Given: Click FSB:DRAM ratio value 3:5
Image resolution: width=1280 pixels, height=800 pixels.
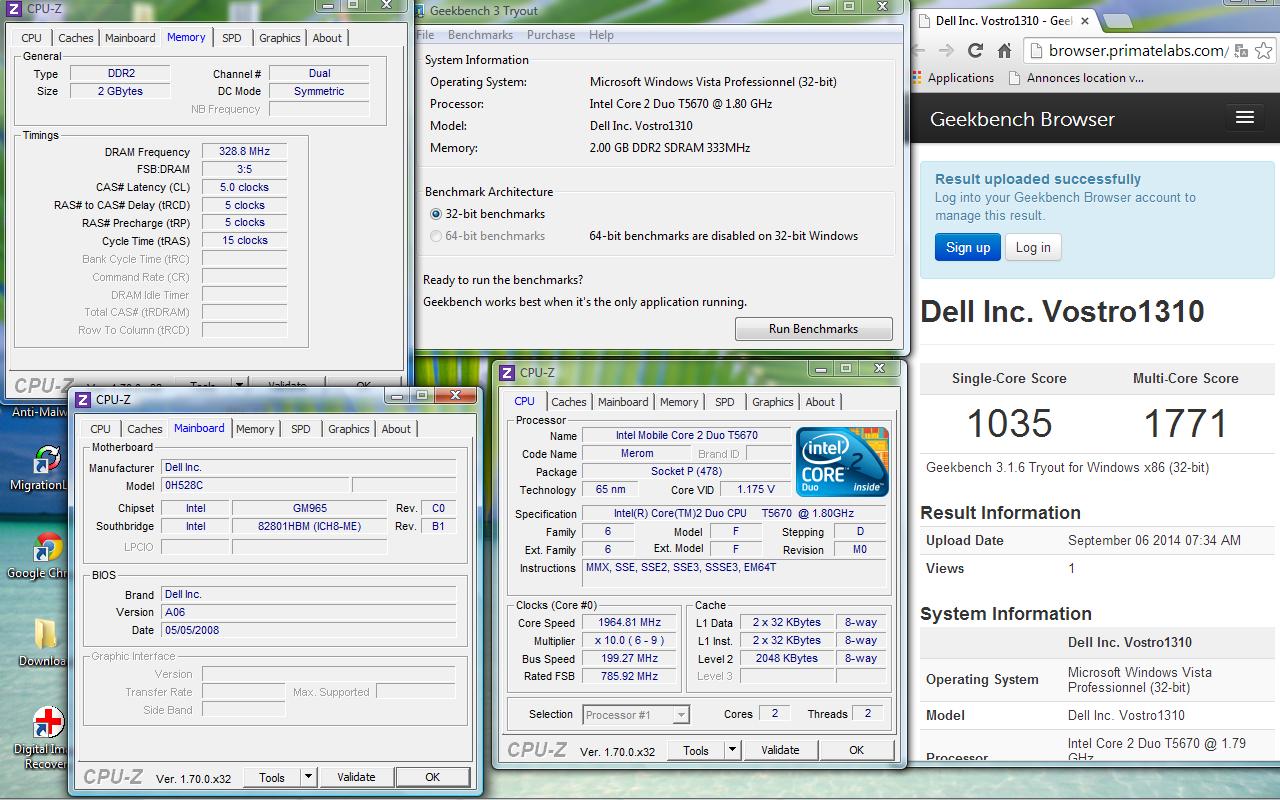Looking at the screenshot, I should point(245,170).
